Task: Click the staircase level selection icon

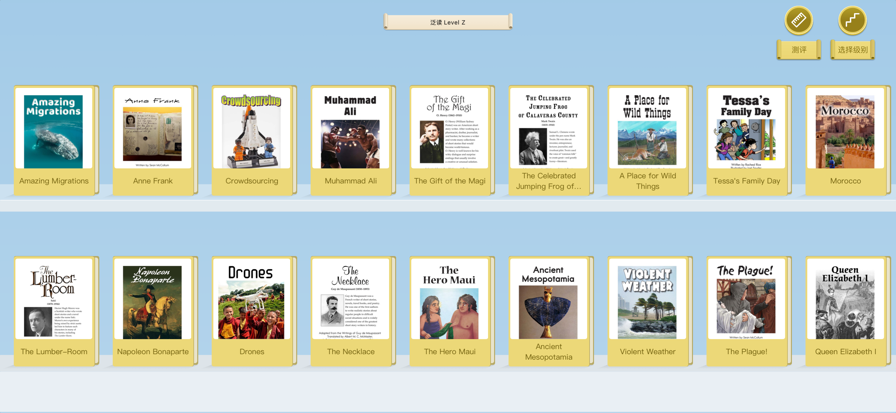Action: click(852, 21)
